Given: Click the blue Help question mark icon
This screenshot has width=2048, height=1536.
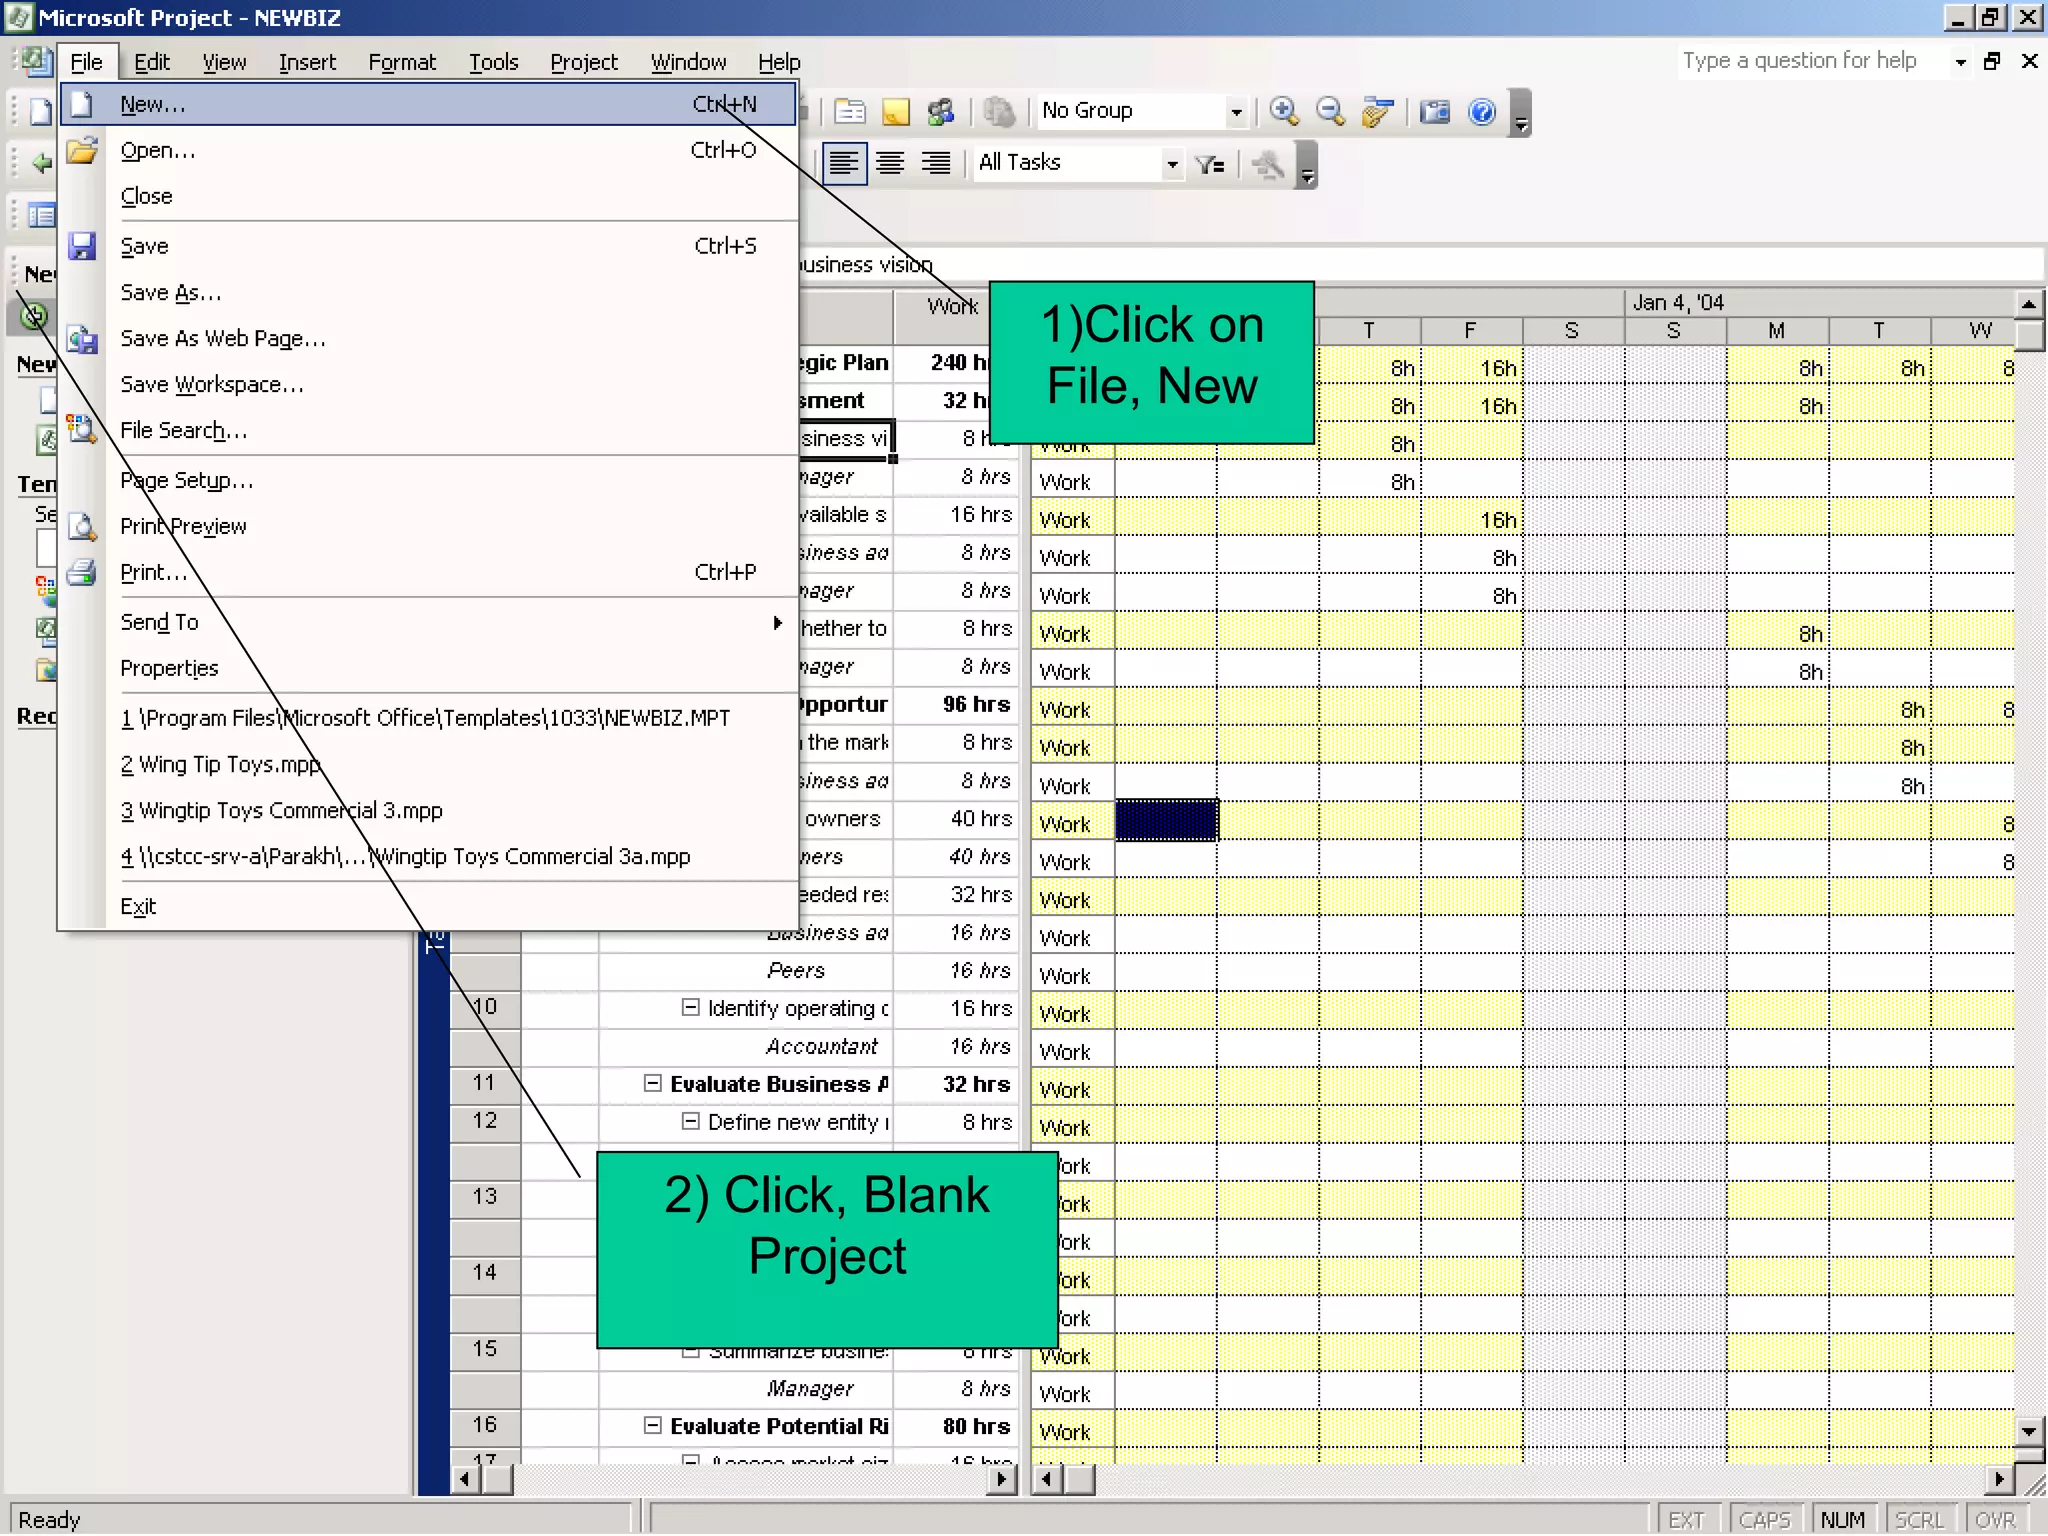Looking at the screenshot, I should pos(1482,111).
